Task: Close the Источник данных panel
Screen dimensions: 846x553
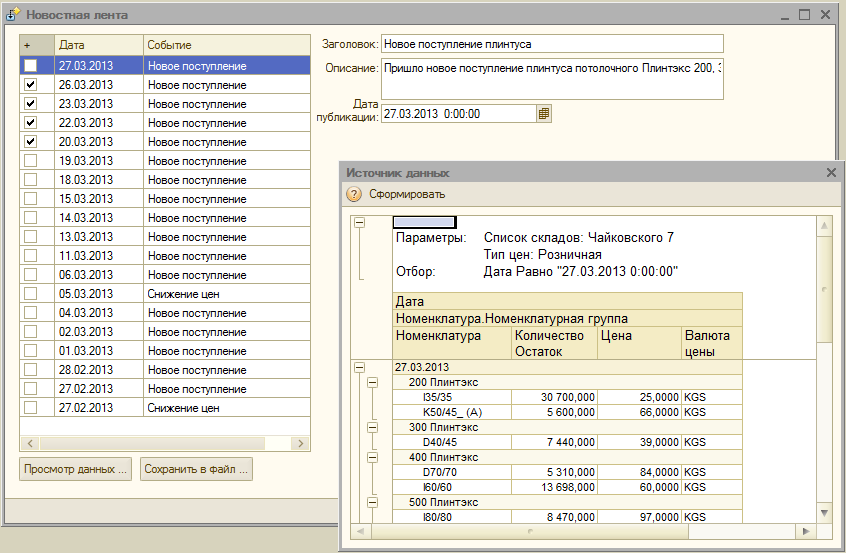Action: click(831, 173)
